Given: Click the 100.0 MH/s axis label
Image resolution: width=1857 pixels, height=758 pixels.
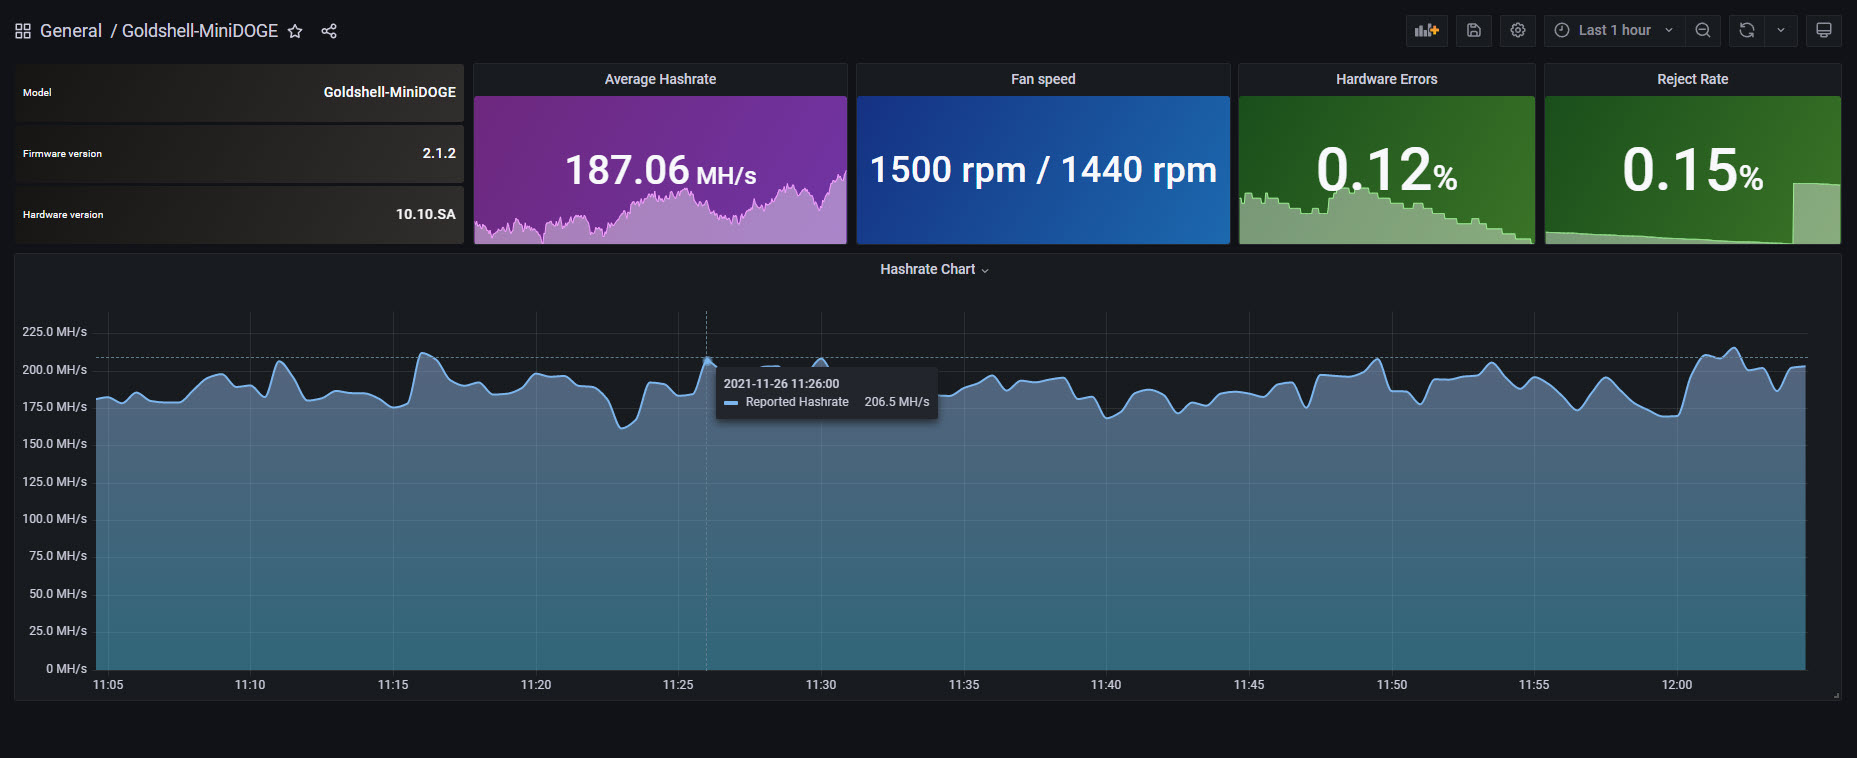Looking at the screenshot, I should coord(55,519).
